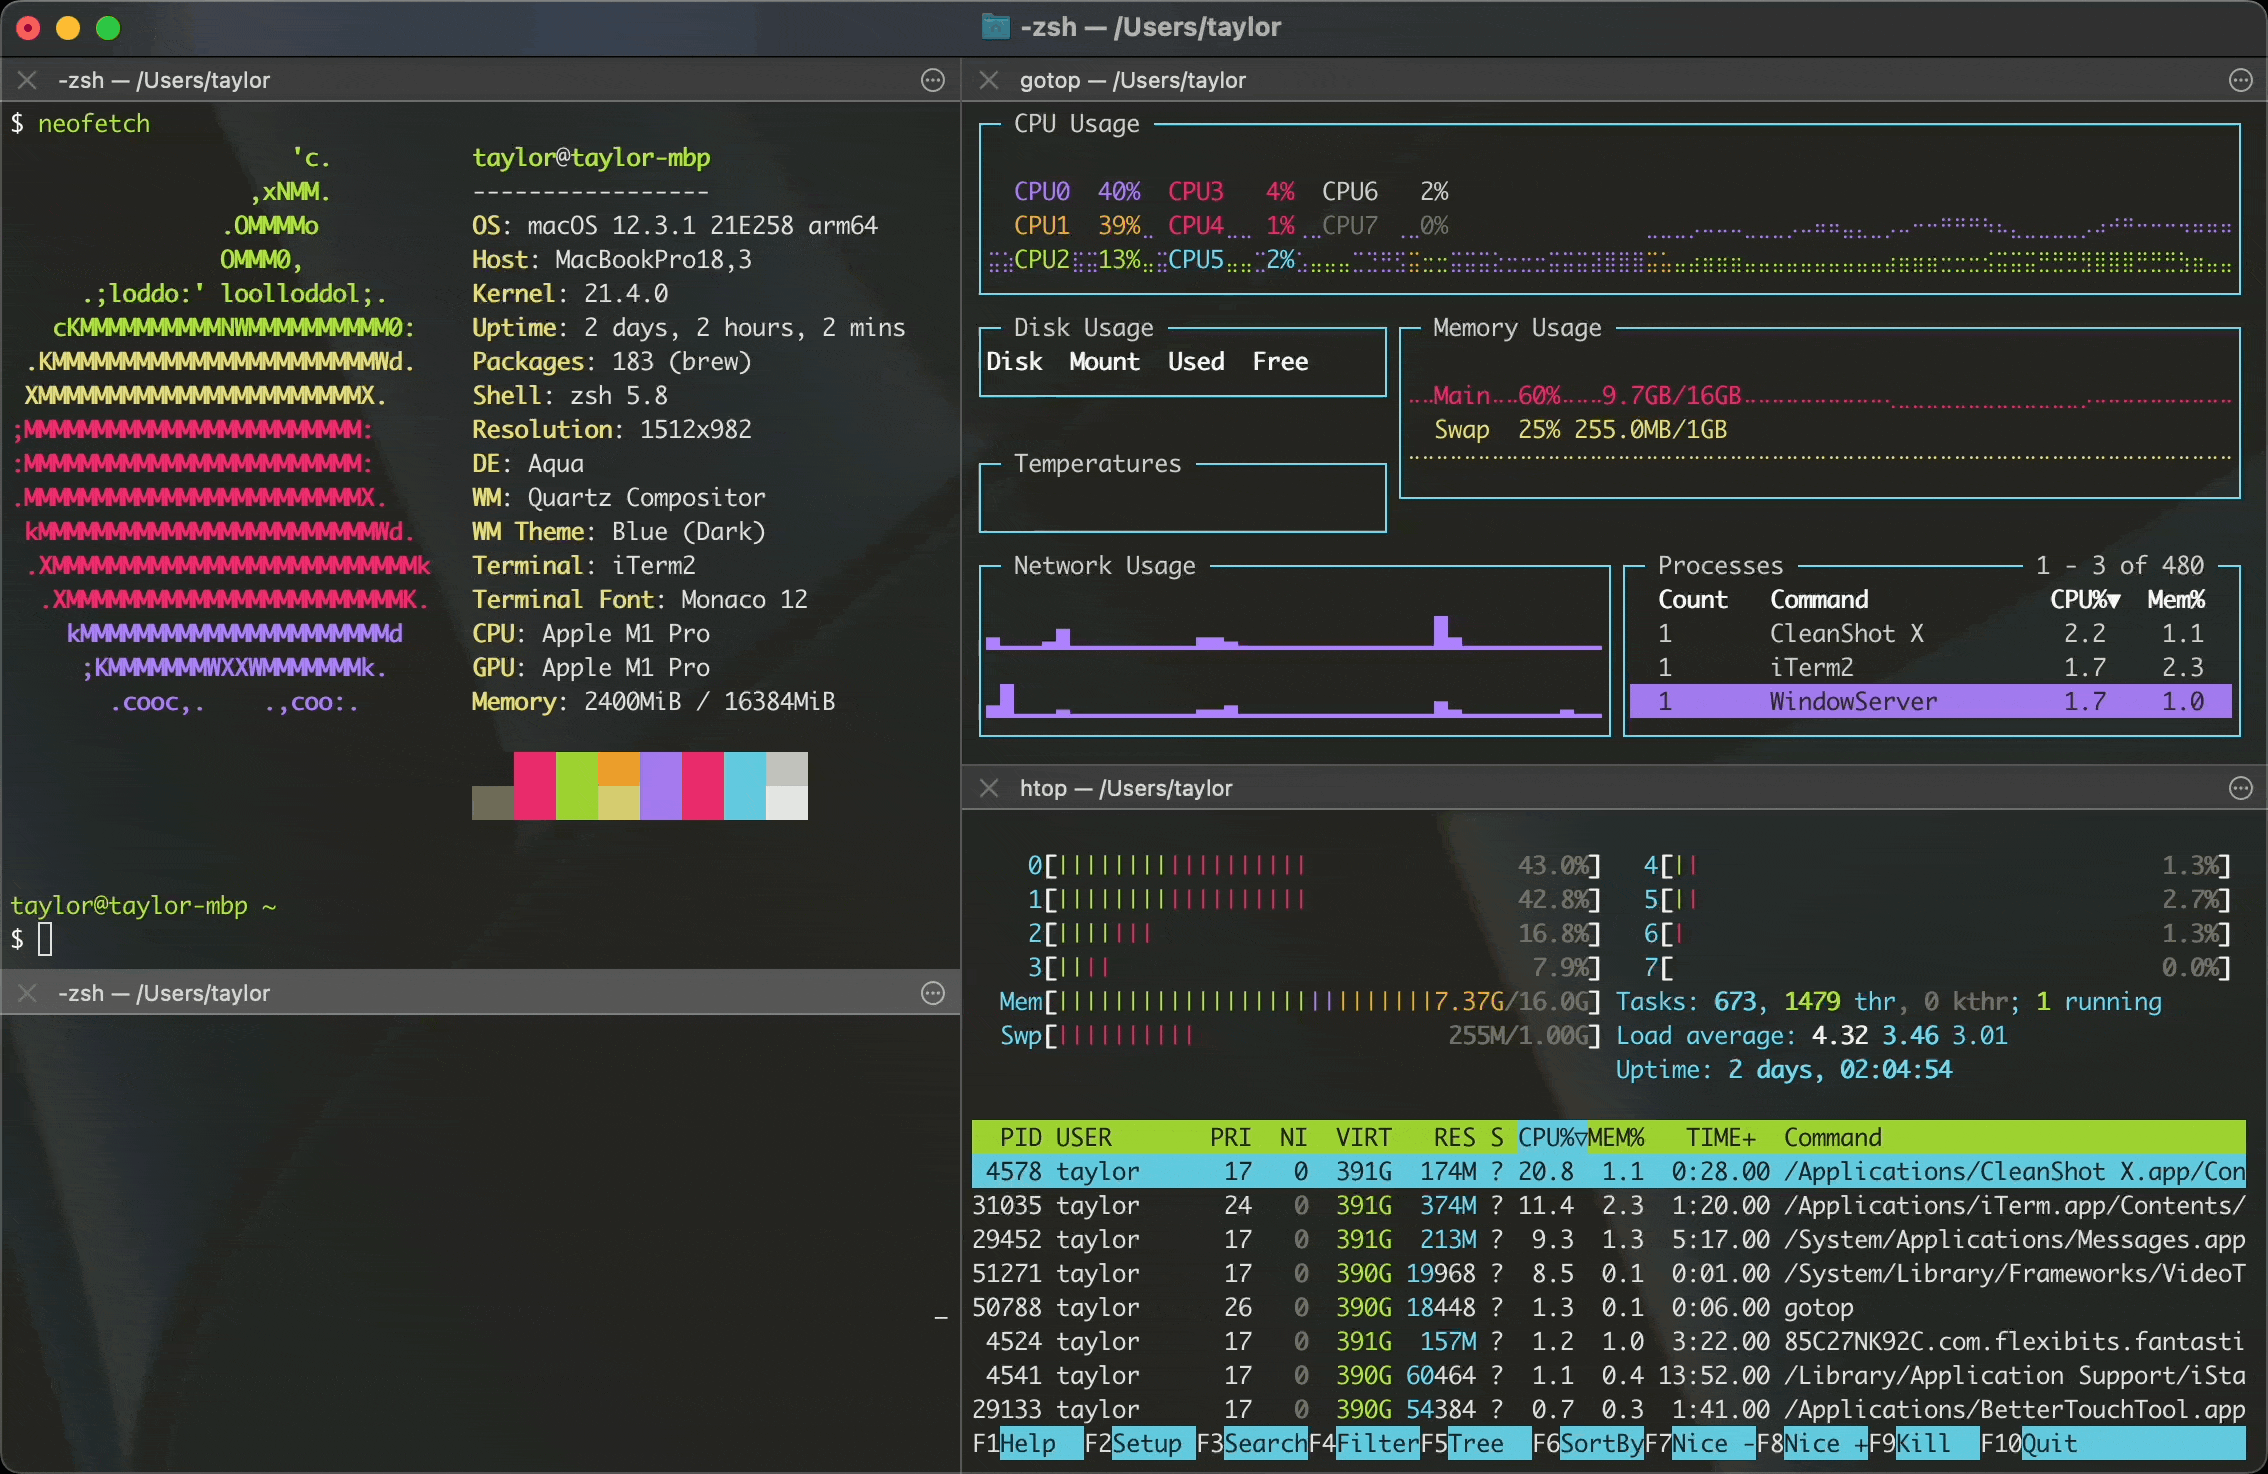
Task: Open options menu of htop pane
Action: coord(2241,788)
